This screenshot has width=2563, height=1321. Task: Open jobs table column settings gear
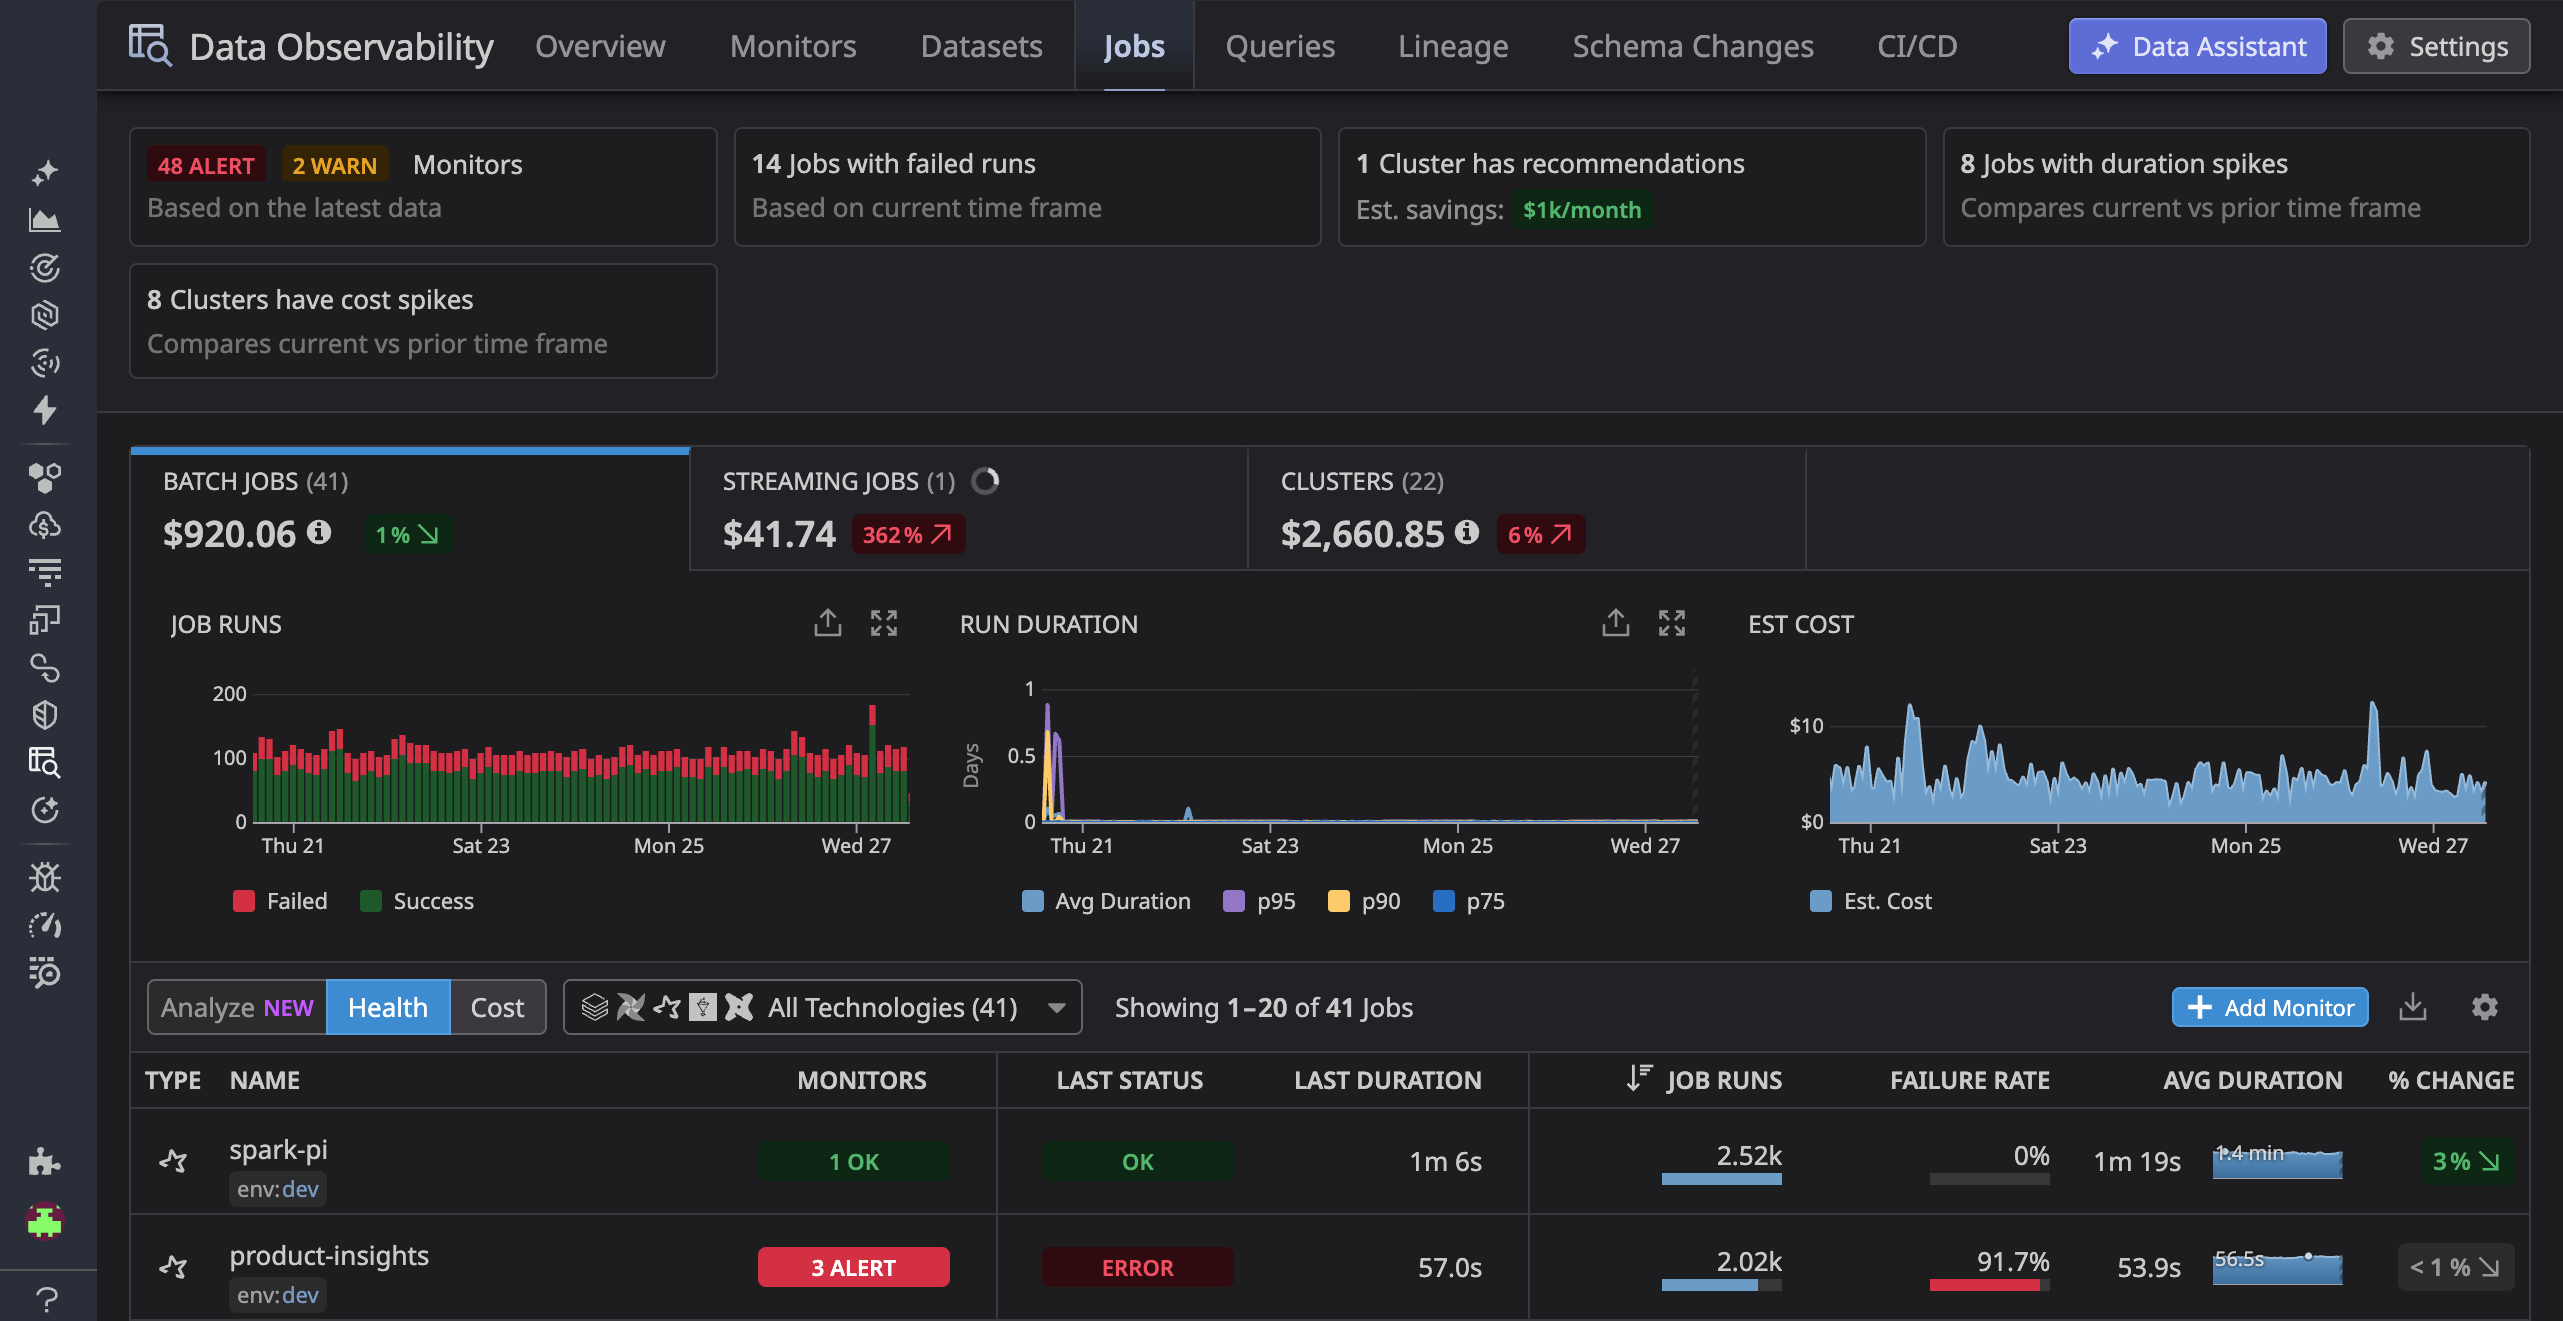tap(2485, 1007)
